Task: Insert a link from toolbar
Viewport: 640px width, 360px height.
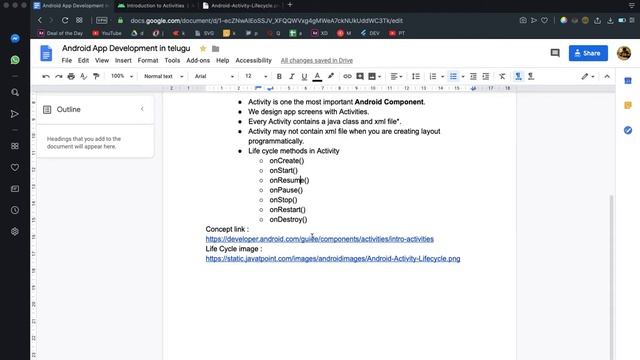Action: point(347,76)
